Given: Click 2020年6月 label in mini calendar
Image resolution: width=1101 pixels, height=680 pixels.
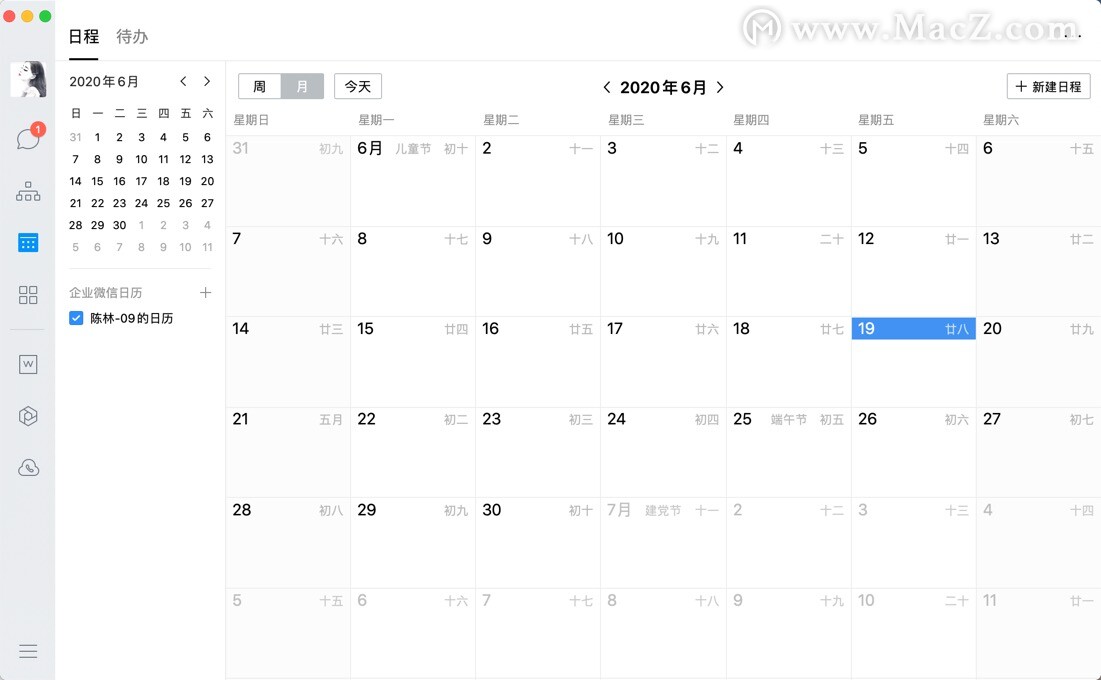Looking at the screenshot, I should (x=104, y=81).
